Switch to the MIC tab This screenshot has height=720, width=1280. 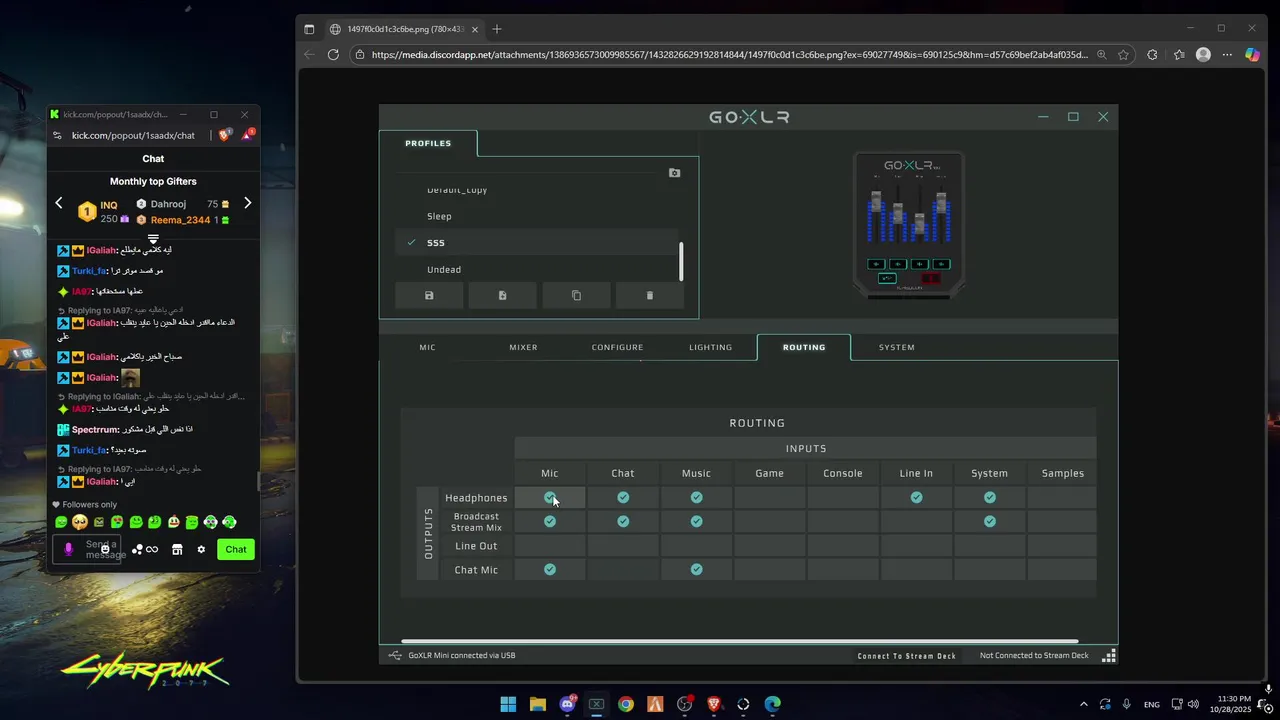click(427, 347)
